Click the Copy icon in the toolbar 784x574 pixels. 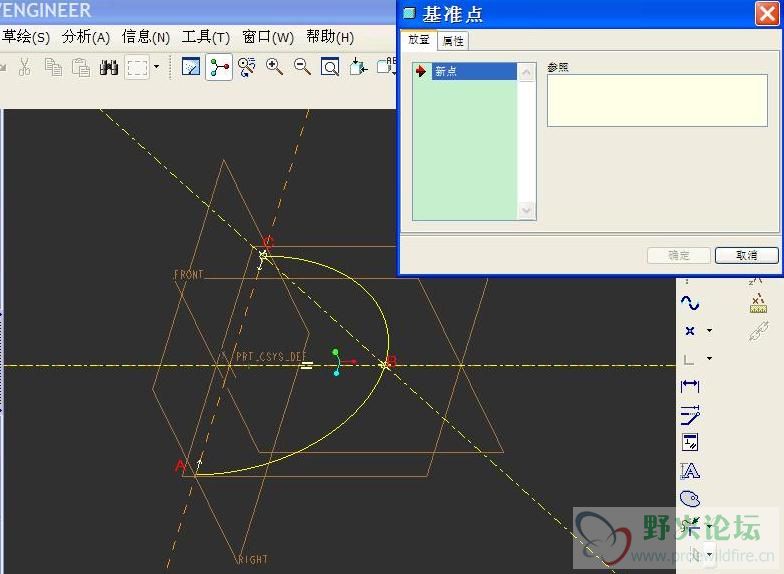click(x=53, y=67)
